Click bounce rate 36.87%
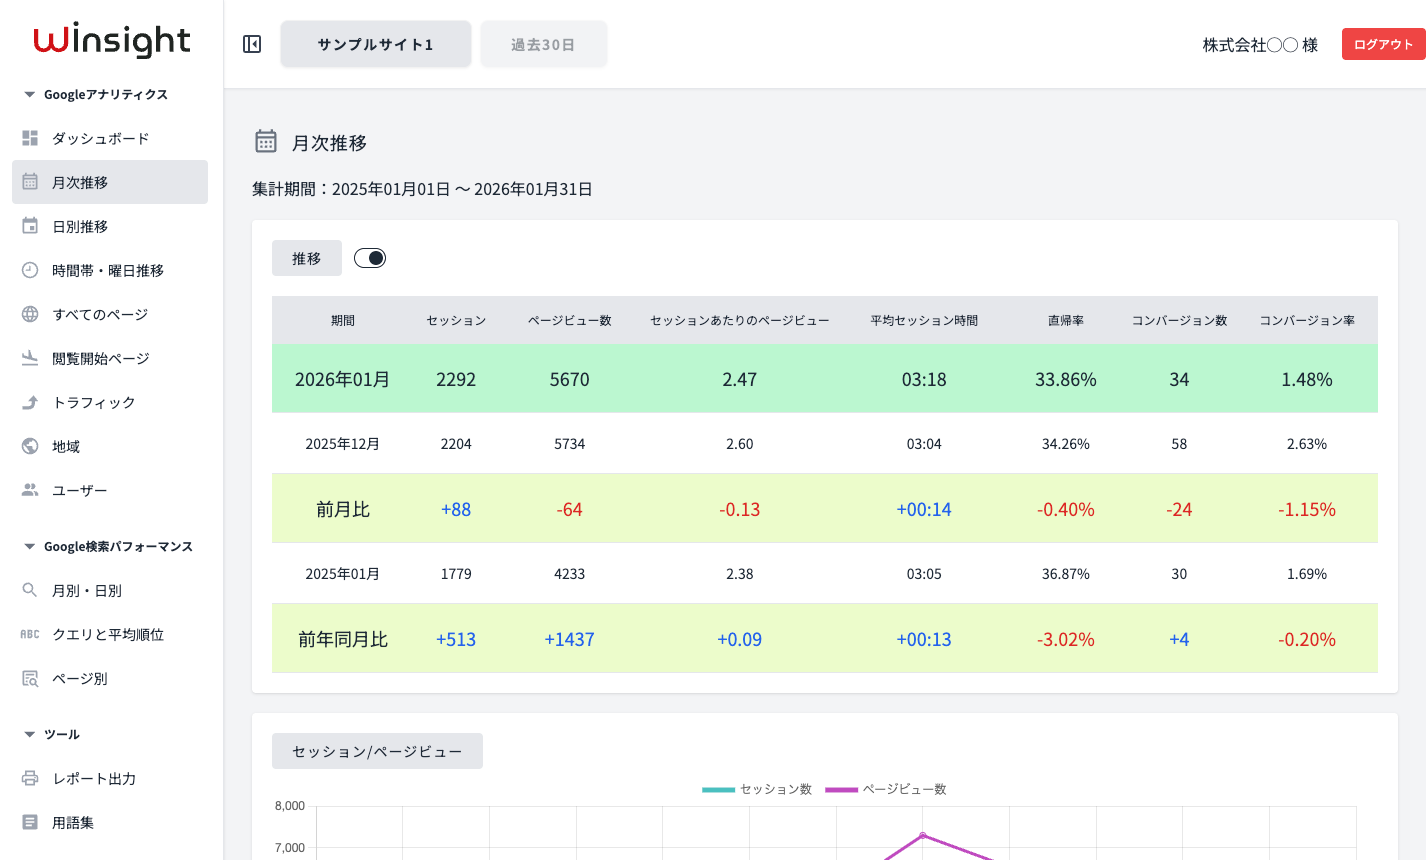 pyautogui.click(x=1066, y=574)
